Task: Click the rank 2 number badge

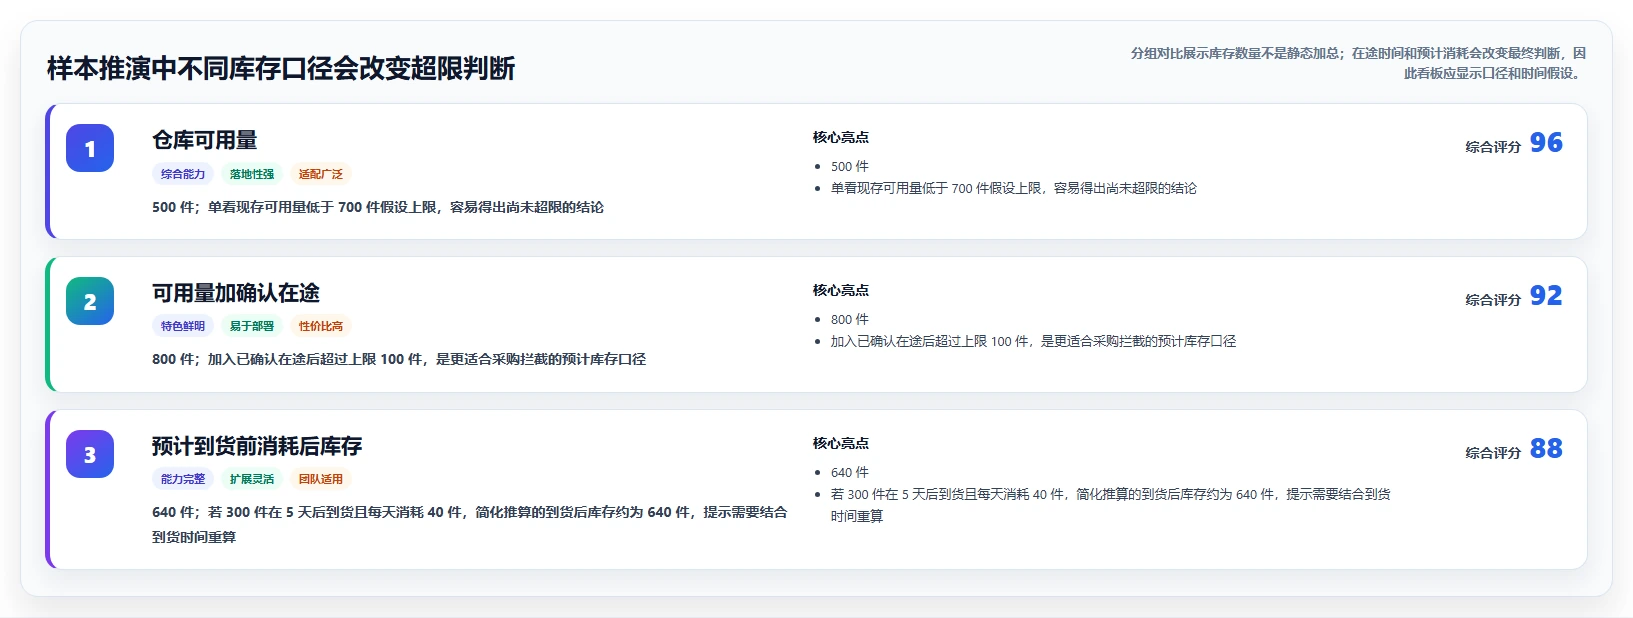Action: coord(90,301)
